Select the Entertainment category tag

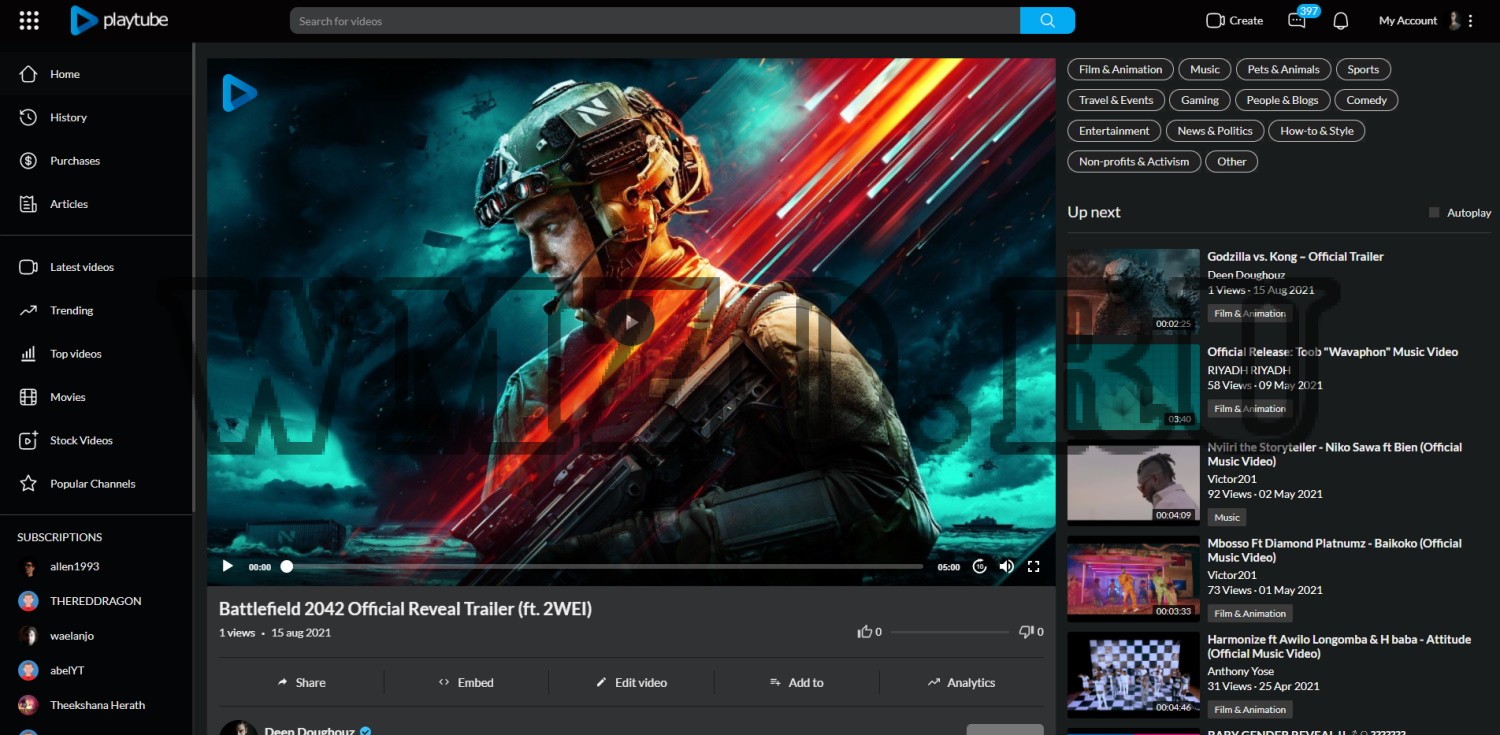coord(1114,131)
